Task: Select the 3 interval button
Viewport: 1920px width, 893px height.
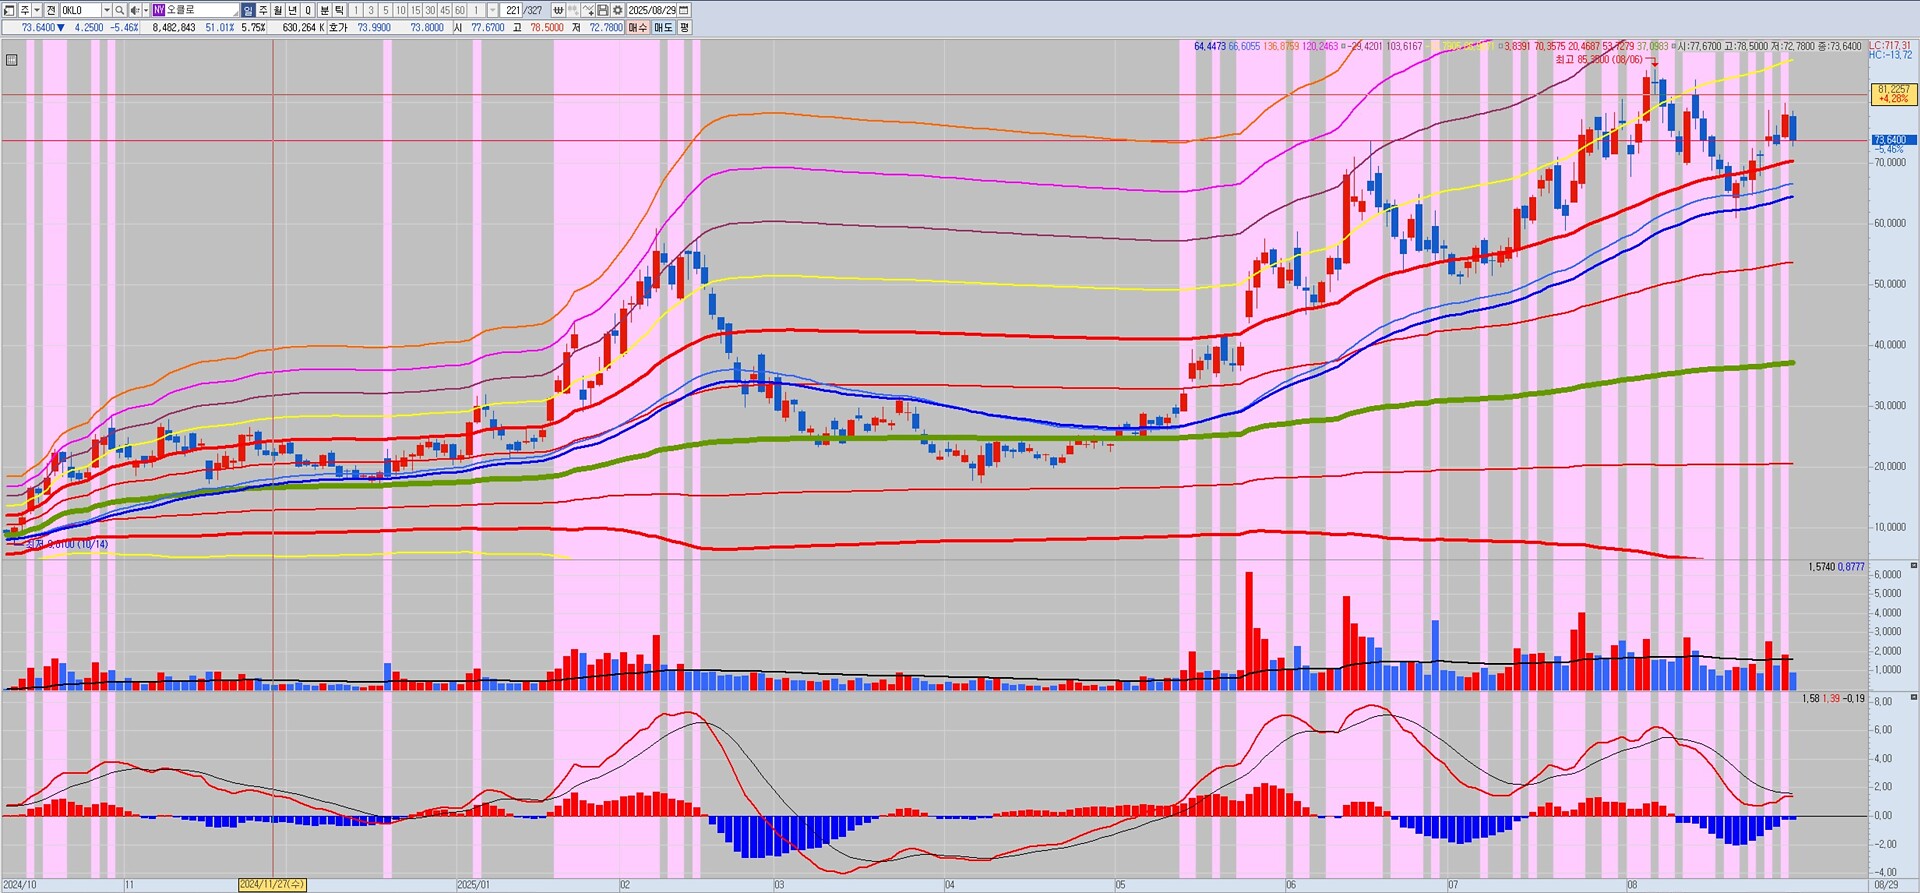Action: 371,10
